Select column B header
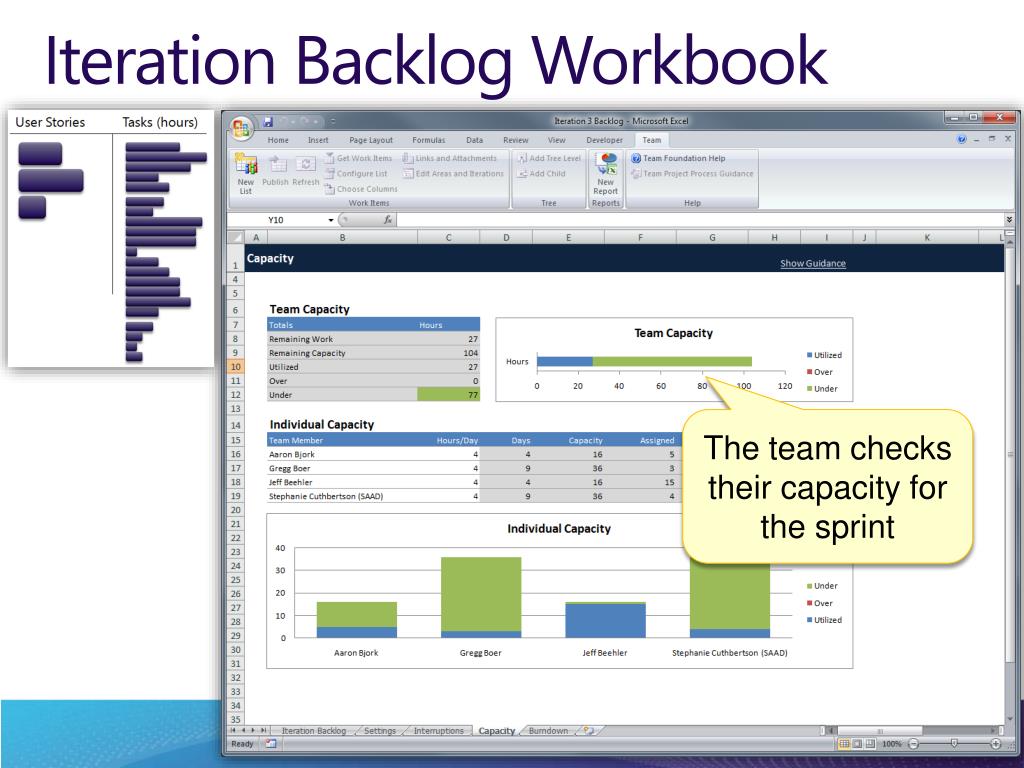 pyautogui.click(x=342, y=238)
